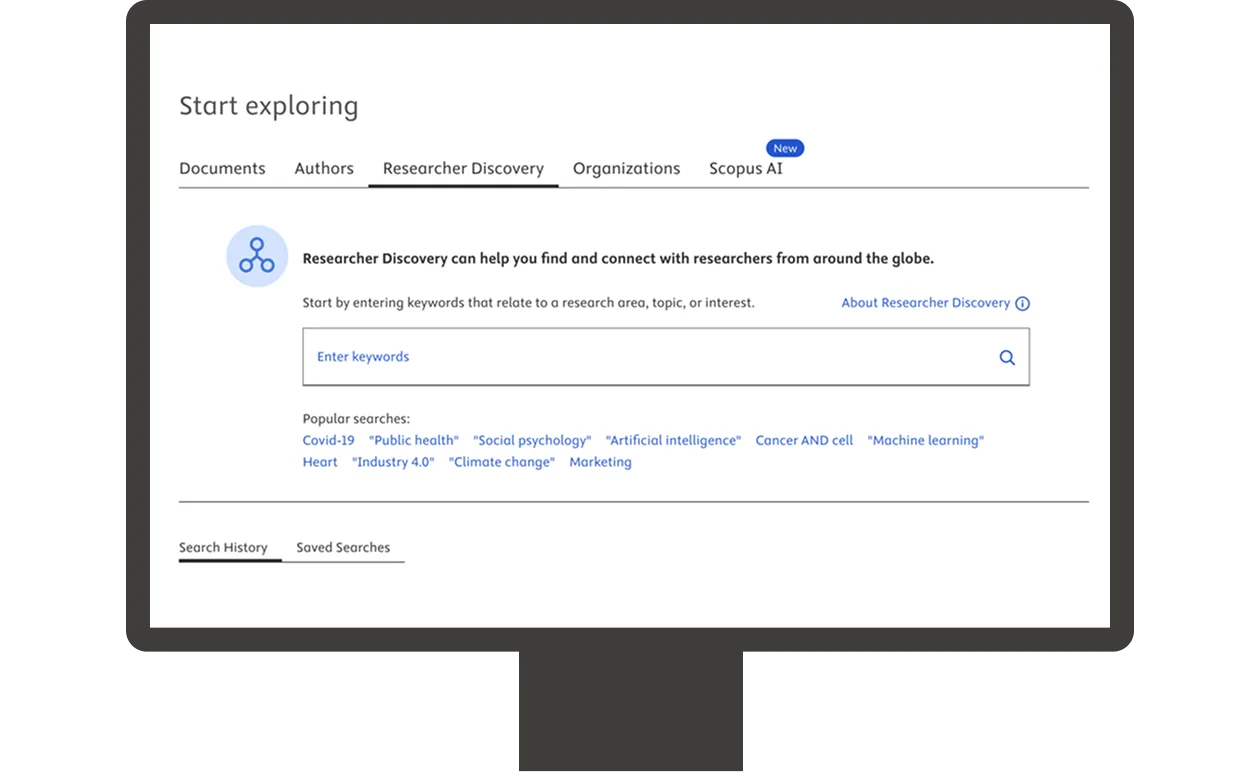Click the New badge above Scopus AI
Viewport: 1260px width, 772px height.
[x=784, y=147]
